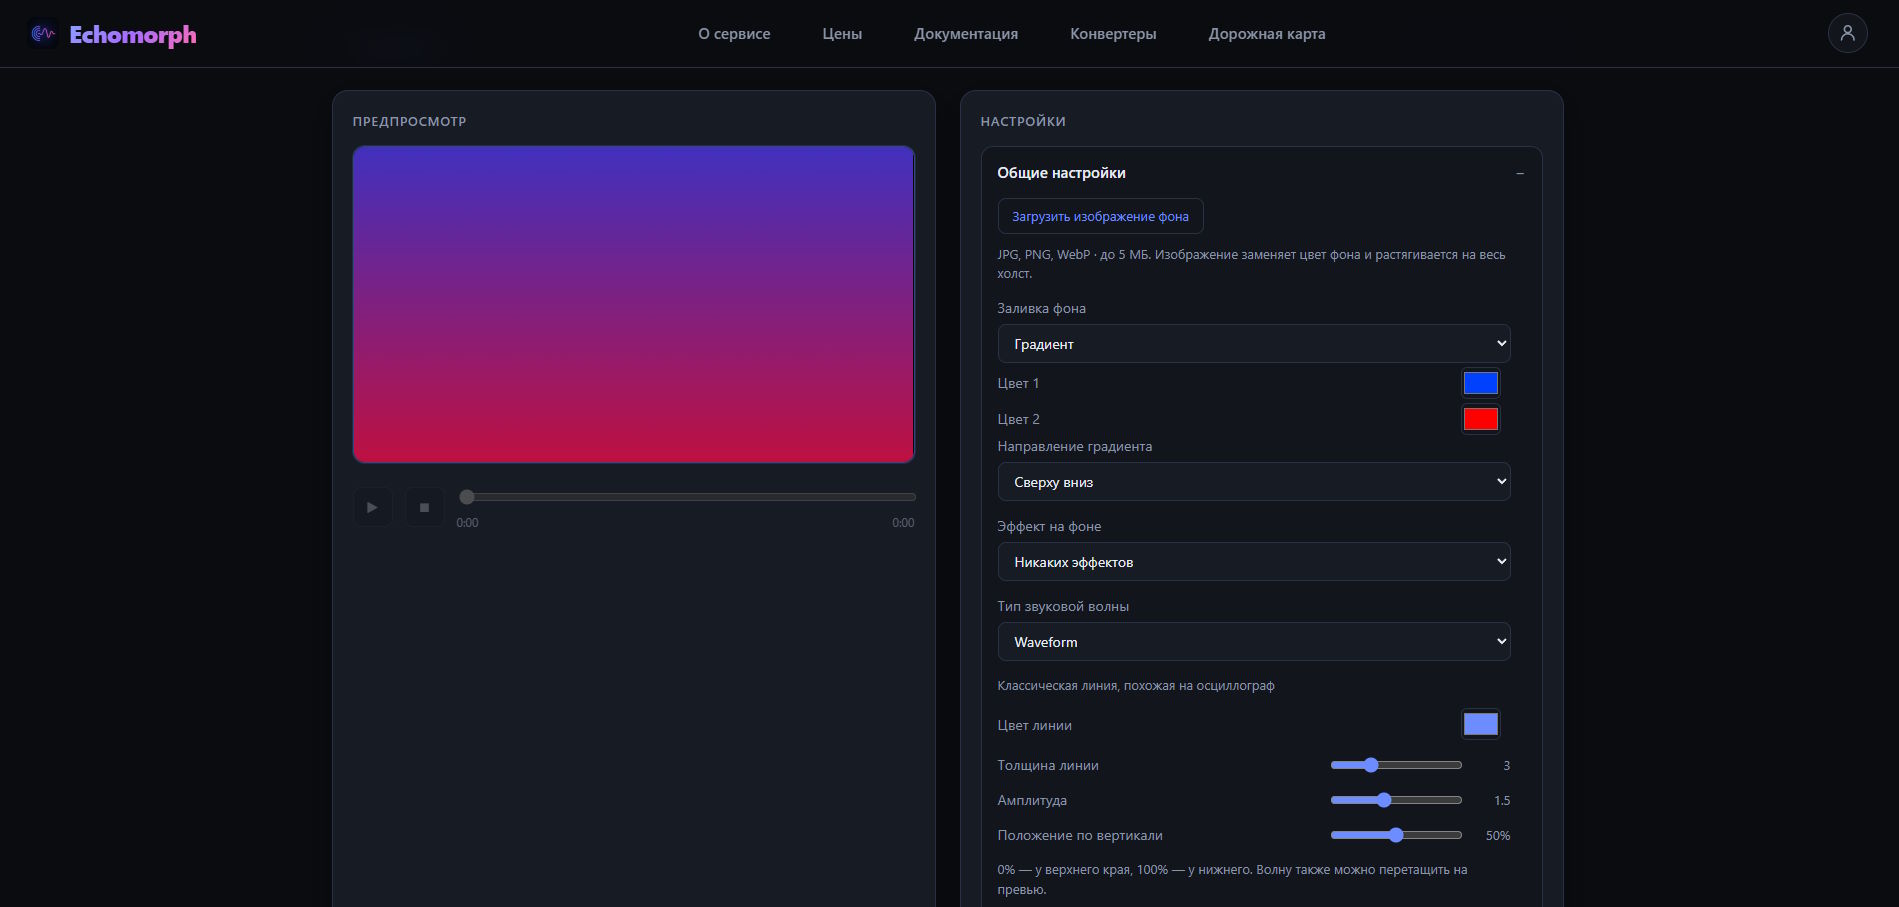1899x907 pixels.
Task: Open the Цены menu item
Action: (x=842, y=34)
